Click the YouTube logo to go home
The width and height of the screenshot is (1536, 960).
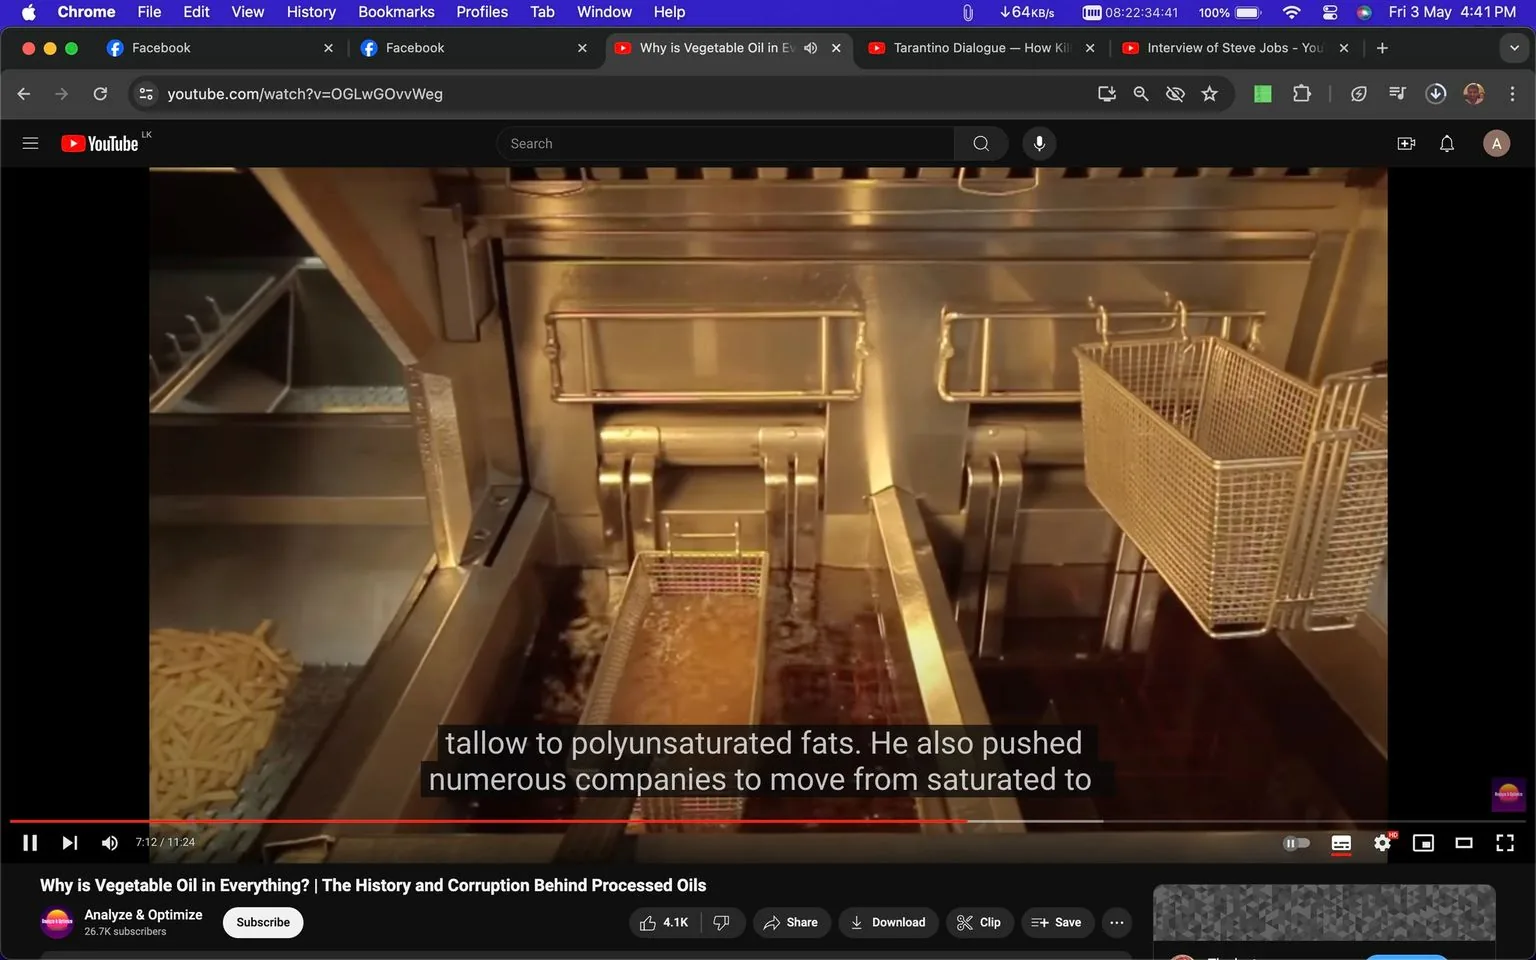click(x=100, y=143)
